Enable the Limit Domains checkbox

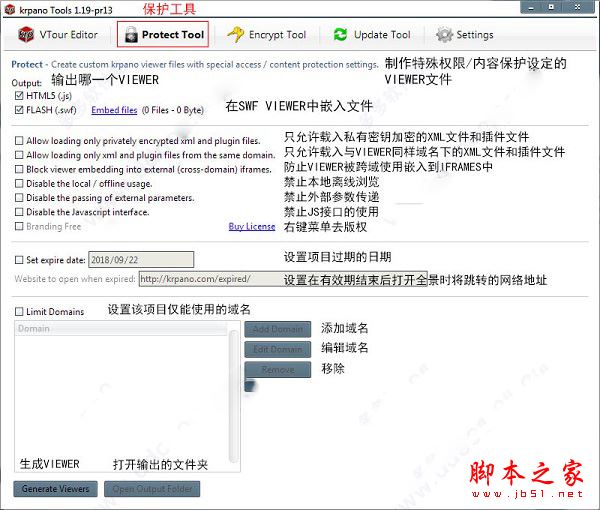[19, 311]
